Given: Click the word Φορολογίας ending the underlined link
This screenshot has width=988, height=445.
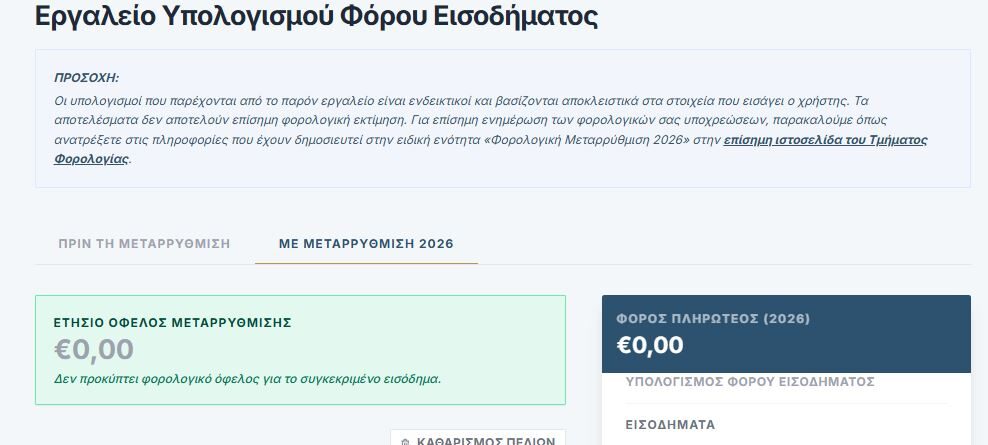Looking at the screenshot, I should [91, 159].
